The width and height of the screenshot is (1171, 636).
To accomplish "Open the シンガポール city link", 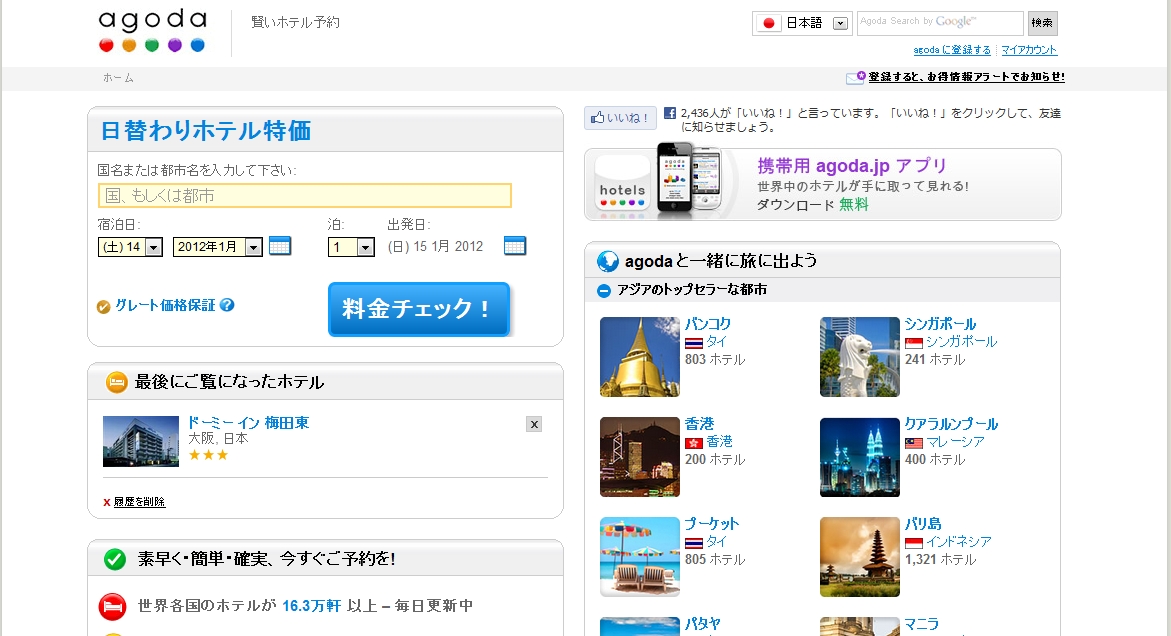I will pyautogui.click(x=941, y=324).
